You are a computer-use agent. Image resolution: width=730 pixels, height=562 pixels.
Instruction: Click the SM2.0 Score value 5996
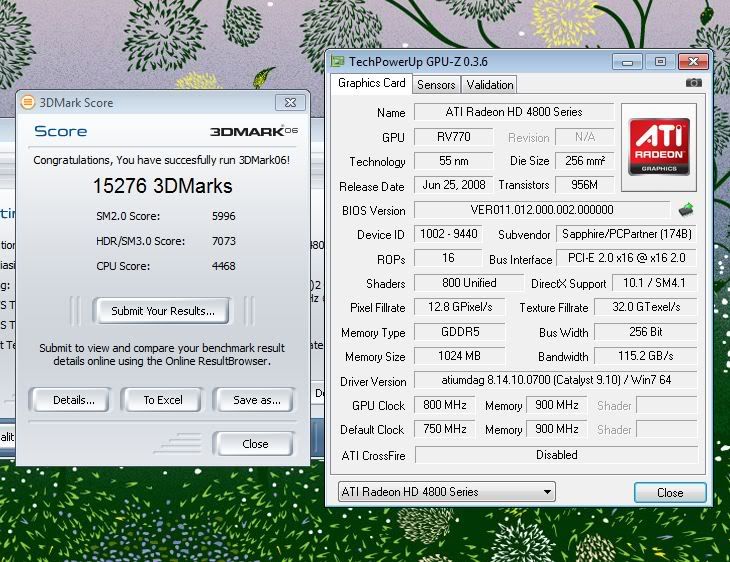pos(223,216)
